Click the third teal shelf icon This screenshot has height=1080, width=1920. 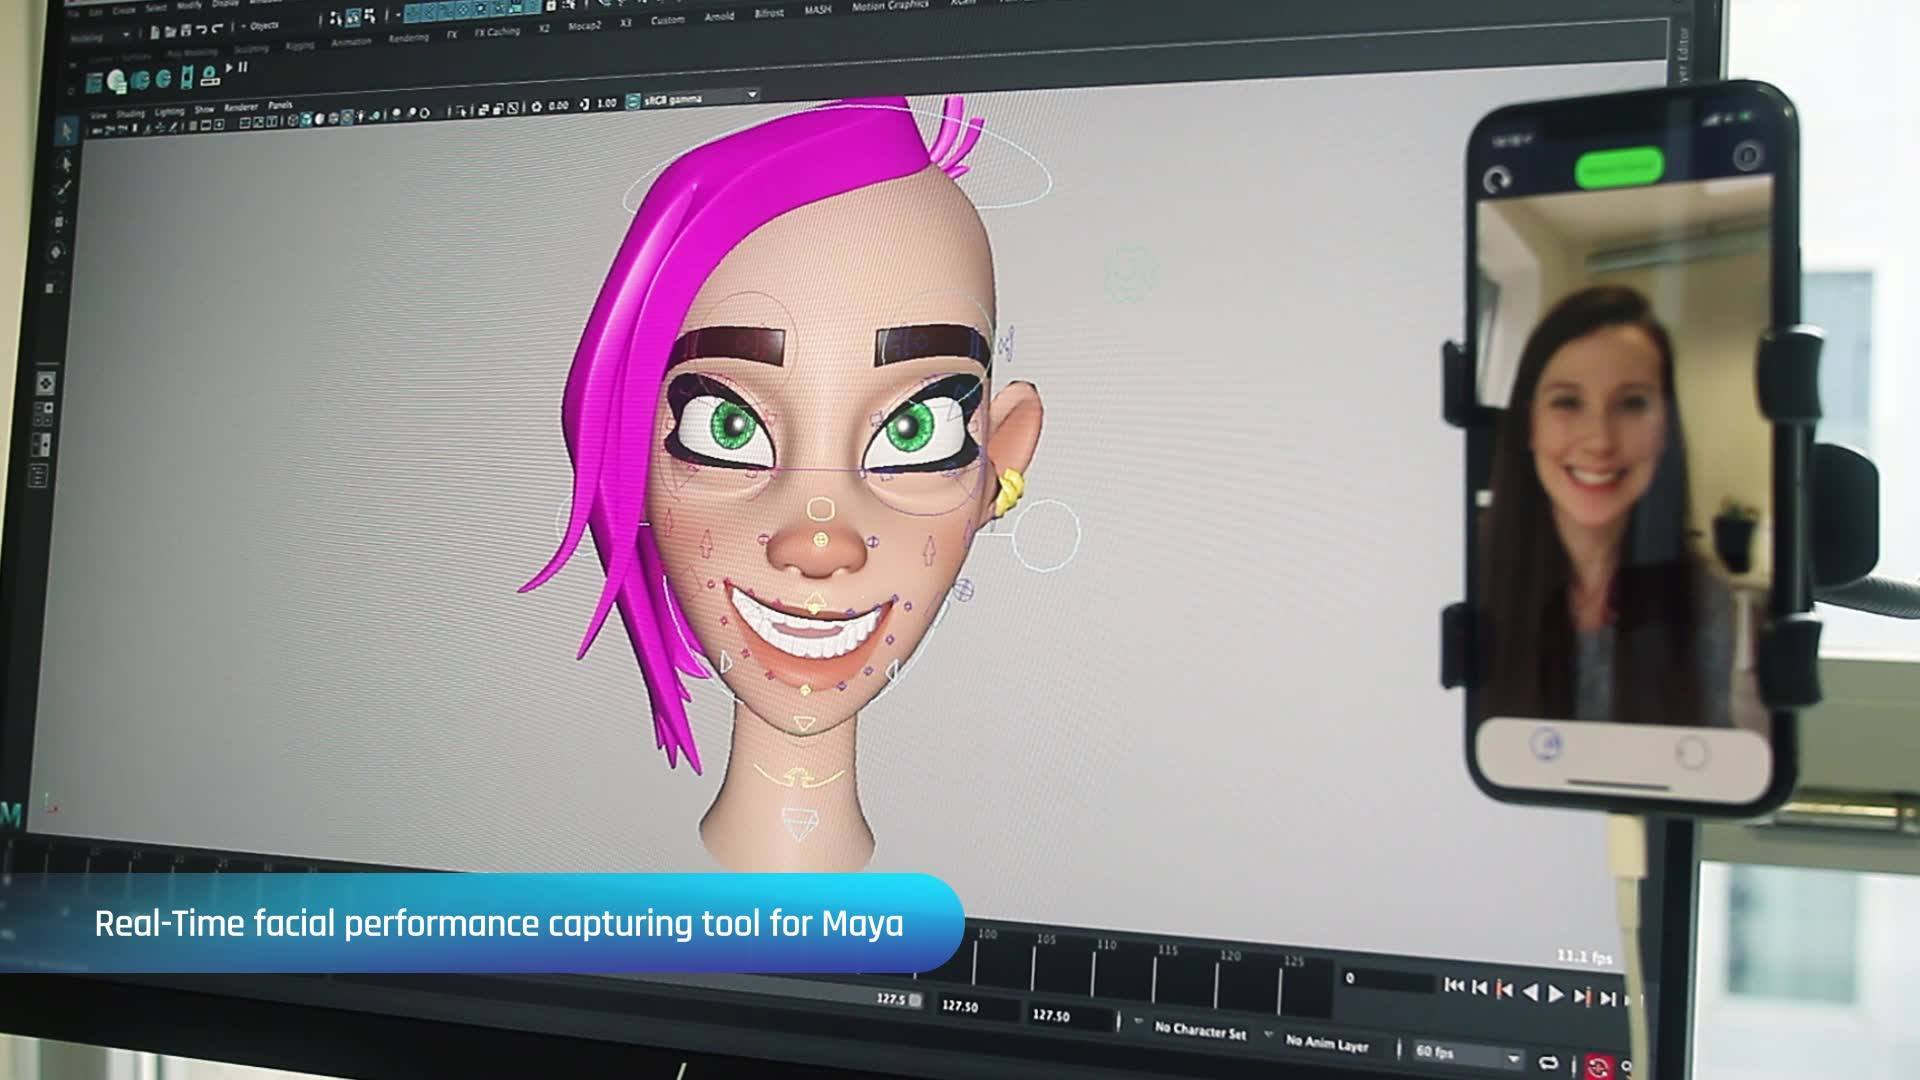tap(141, 80)
